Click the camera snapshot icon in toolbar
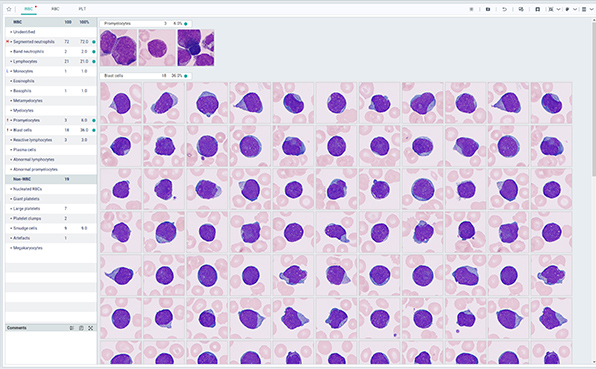The width and height of the screenshot is (596, 369). (x=488, y=9)
